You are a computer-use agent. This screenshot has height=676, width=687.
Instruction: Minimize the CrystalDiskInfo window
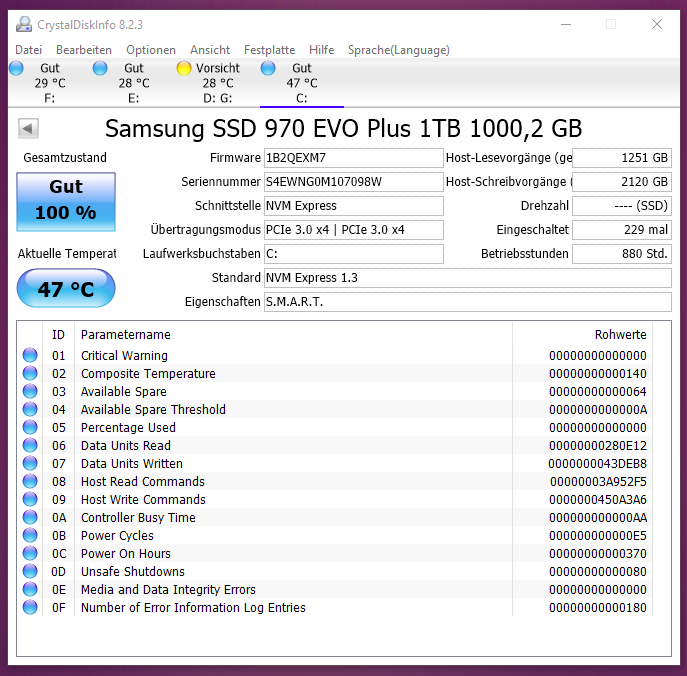click(566, 25)
